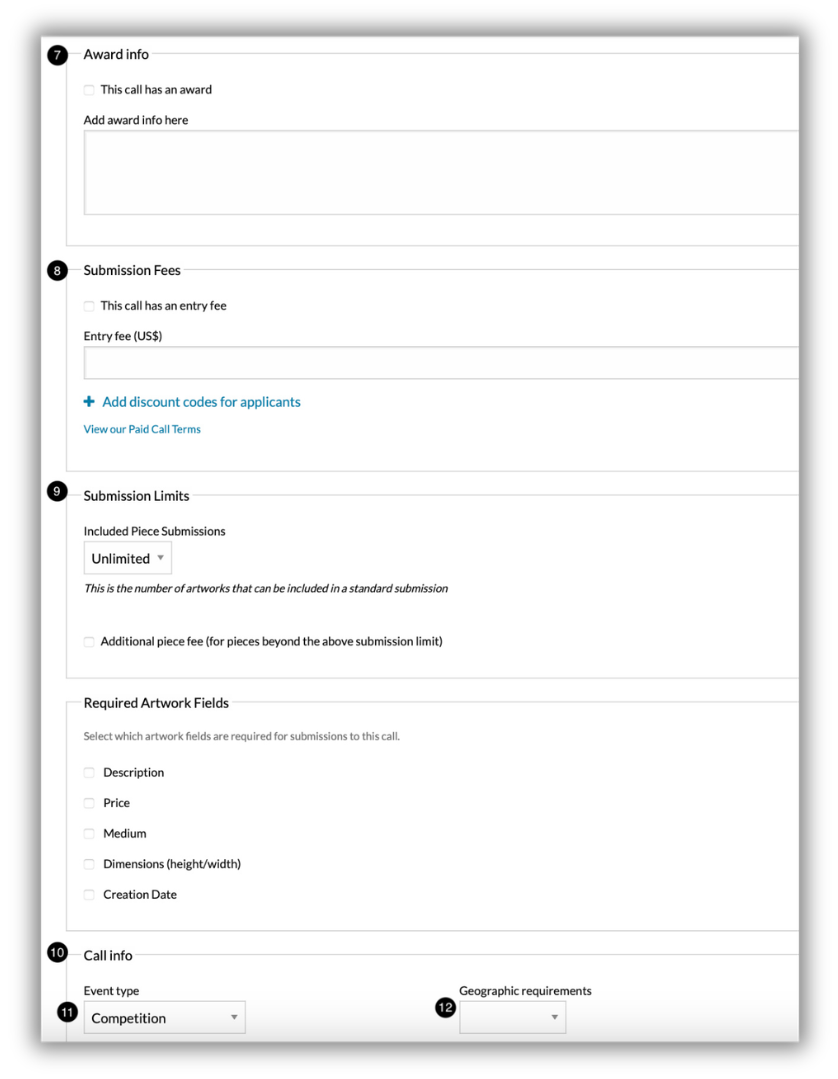The height and width of the screenshot is (1079, 838).
Task: Click the number 12 badge beside Geographic requirements
Action: [x=445, y=1007]
